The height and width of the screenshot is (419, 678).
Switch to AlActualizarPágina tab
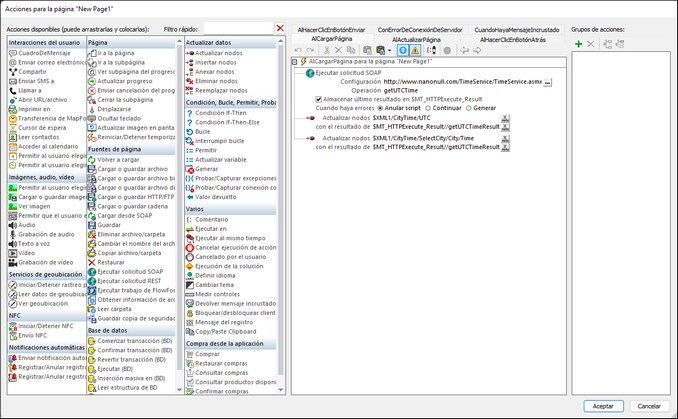point(416,39)
